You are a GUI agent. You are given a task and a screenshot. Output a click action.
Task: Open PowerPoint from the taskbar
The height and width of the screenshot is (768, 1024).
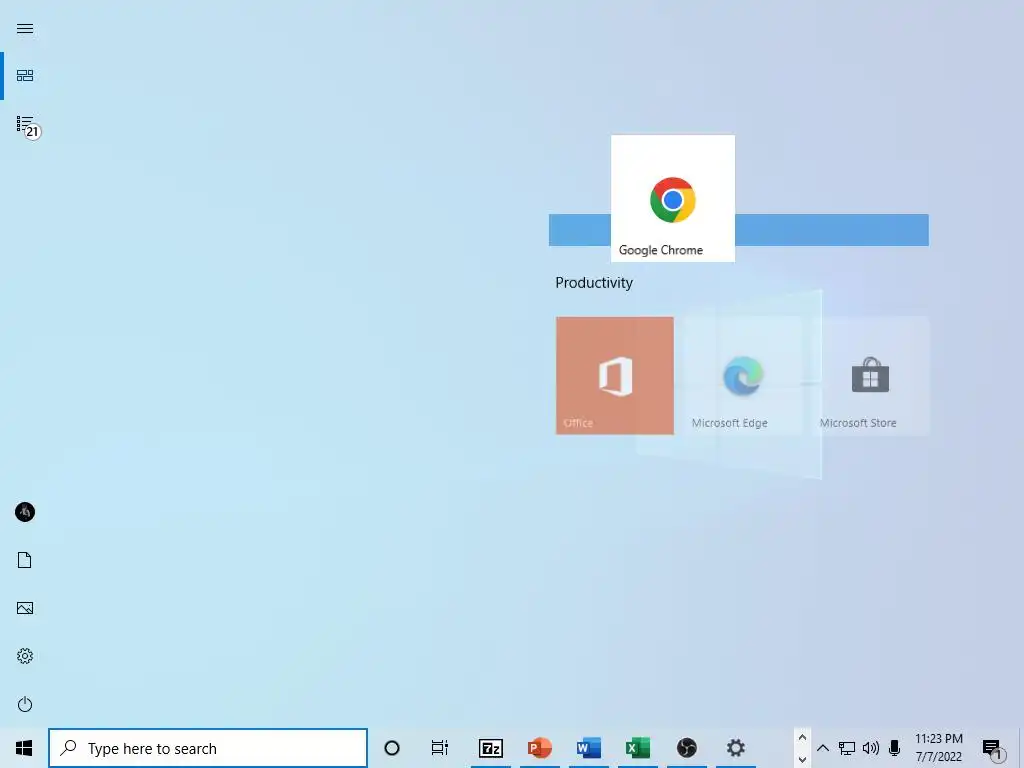pyautogui.click(x=539, y=748)
